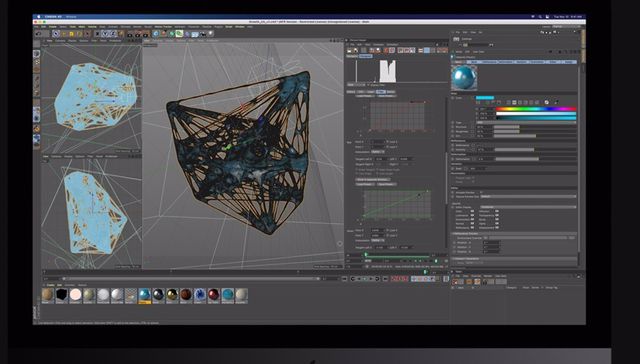640x364 pixels.
Task: Click the hue rainbow color slider
Action: 536,109
